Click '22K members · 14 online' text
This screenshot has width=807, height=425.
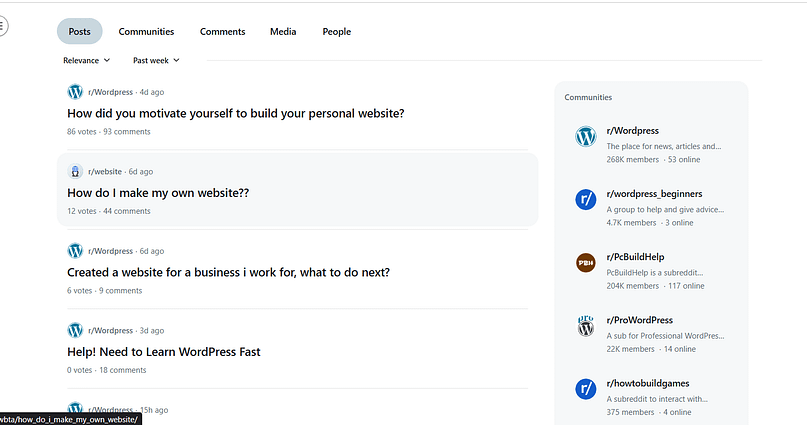point(651,349)
